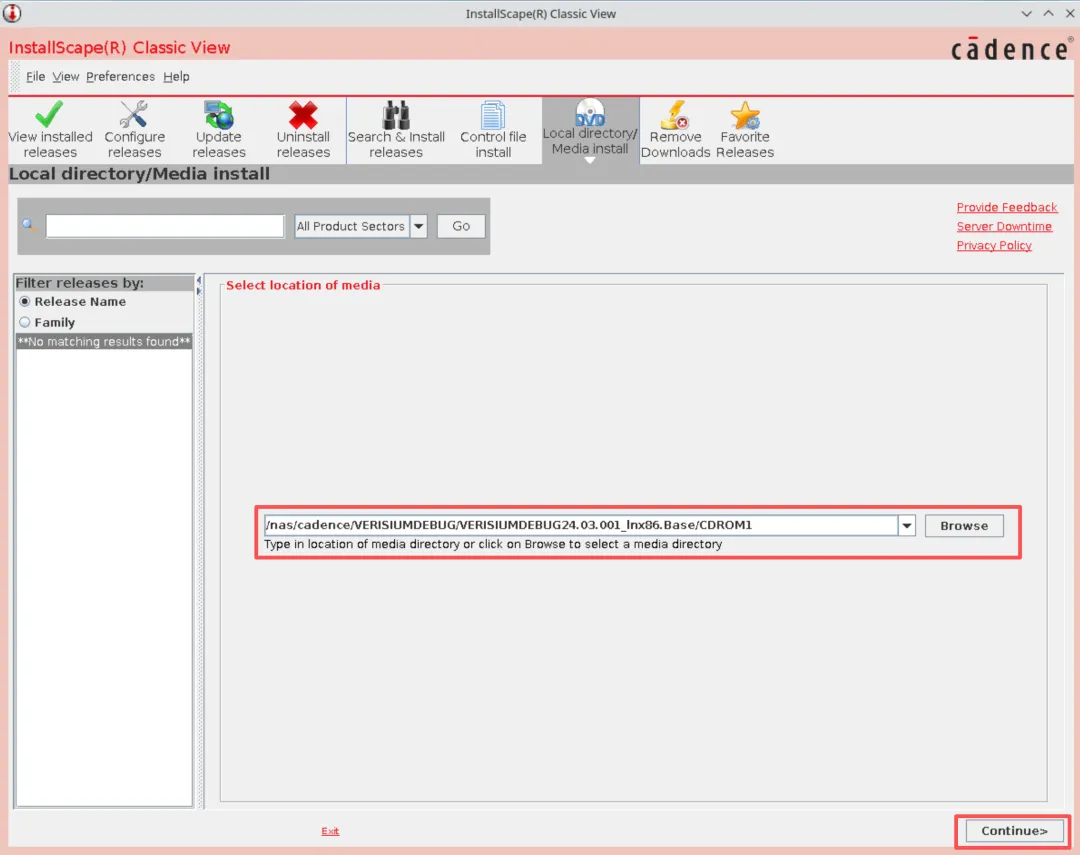The height and width of the screenshot is (855, 1080).
Task: Open the Preferences menu
Action: click(x=121, y=76)
